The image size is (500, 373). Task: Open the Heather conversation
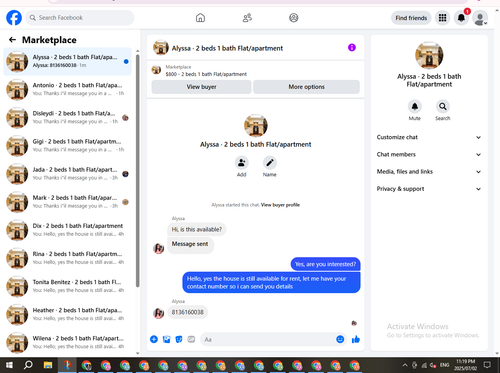67,314
